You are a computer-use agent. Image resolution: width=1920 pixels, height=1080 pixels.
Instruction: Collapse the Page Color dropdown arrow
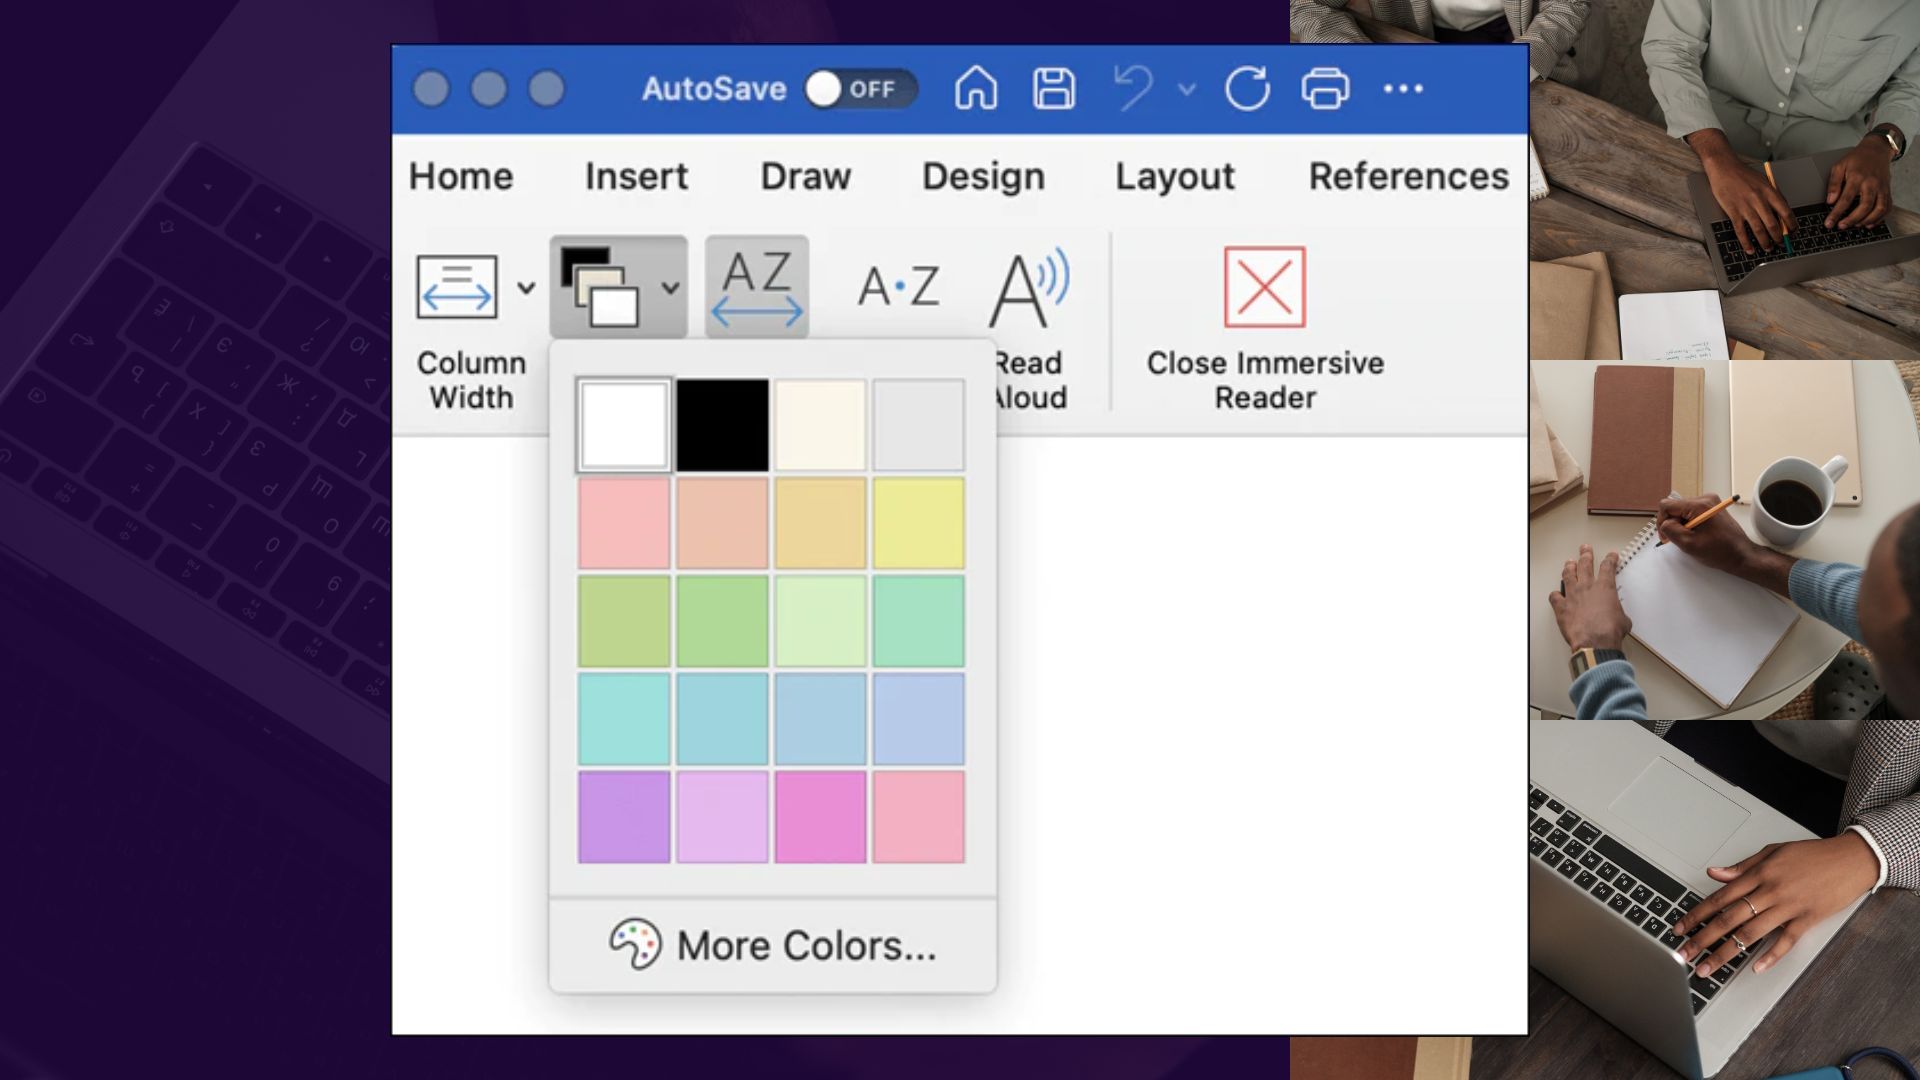[670, 288]
